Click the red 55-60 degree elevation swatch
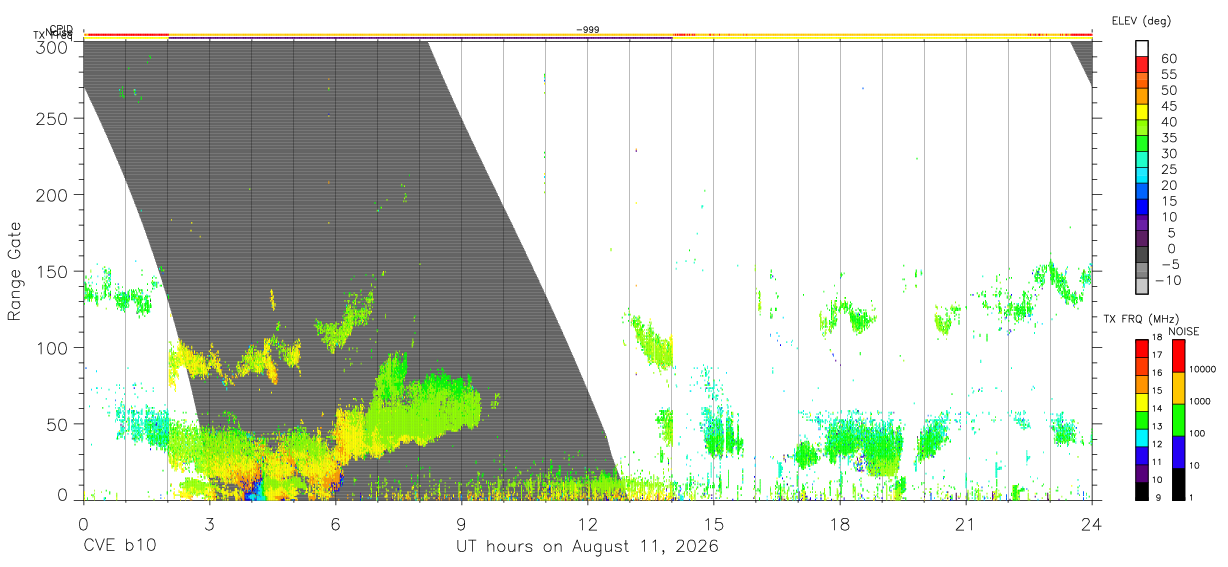The width and height of the screenshot is (1228, 567). [x=1142, y=65]
